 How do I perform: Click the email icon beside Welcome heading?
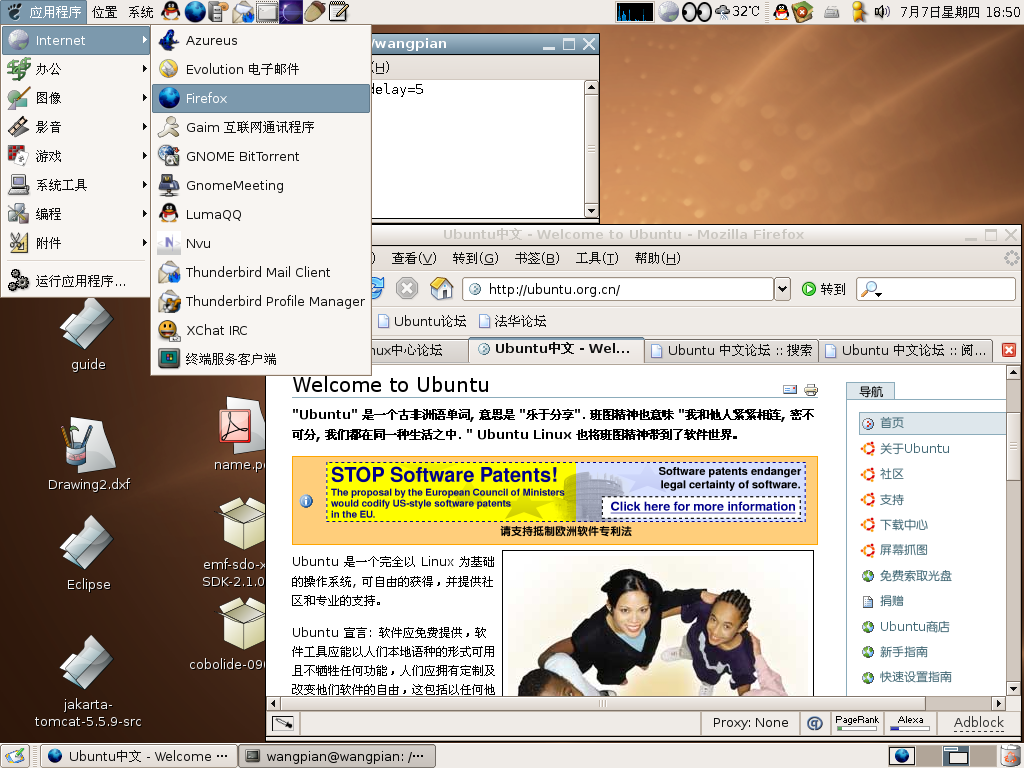pyautogui.click(x=790, y=390)
